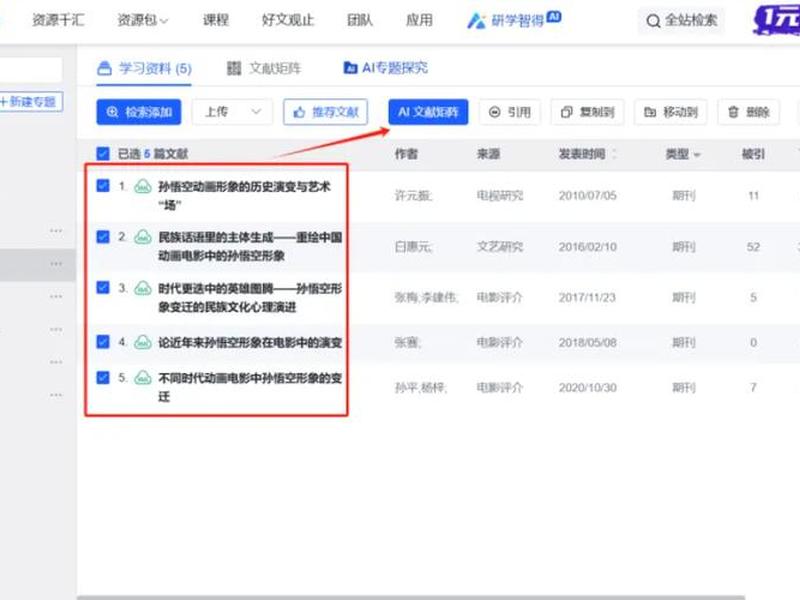Select the 学习资料 (5) tab

click(x=144, y=68)
